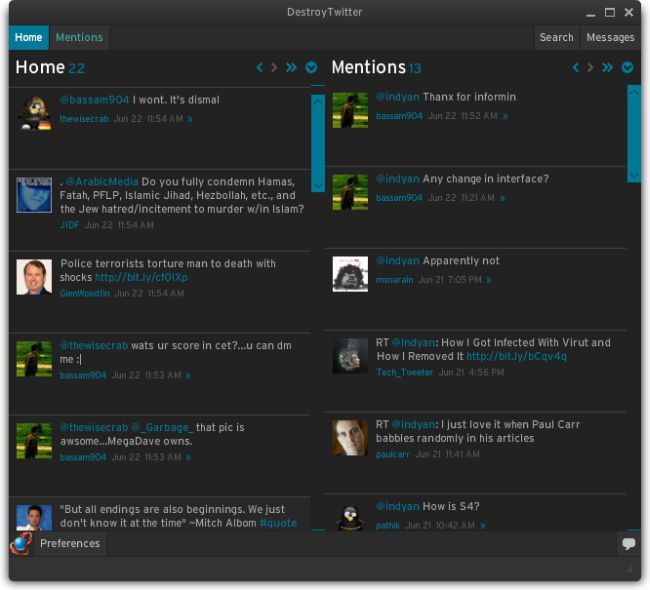Viewport: 650px width, 590px height.
Task: Open paulcarr username link
Action: [x=393, y=454]
